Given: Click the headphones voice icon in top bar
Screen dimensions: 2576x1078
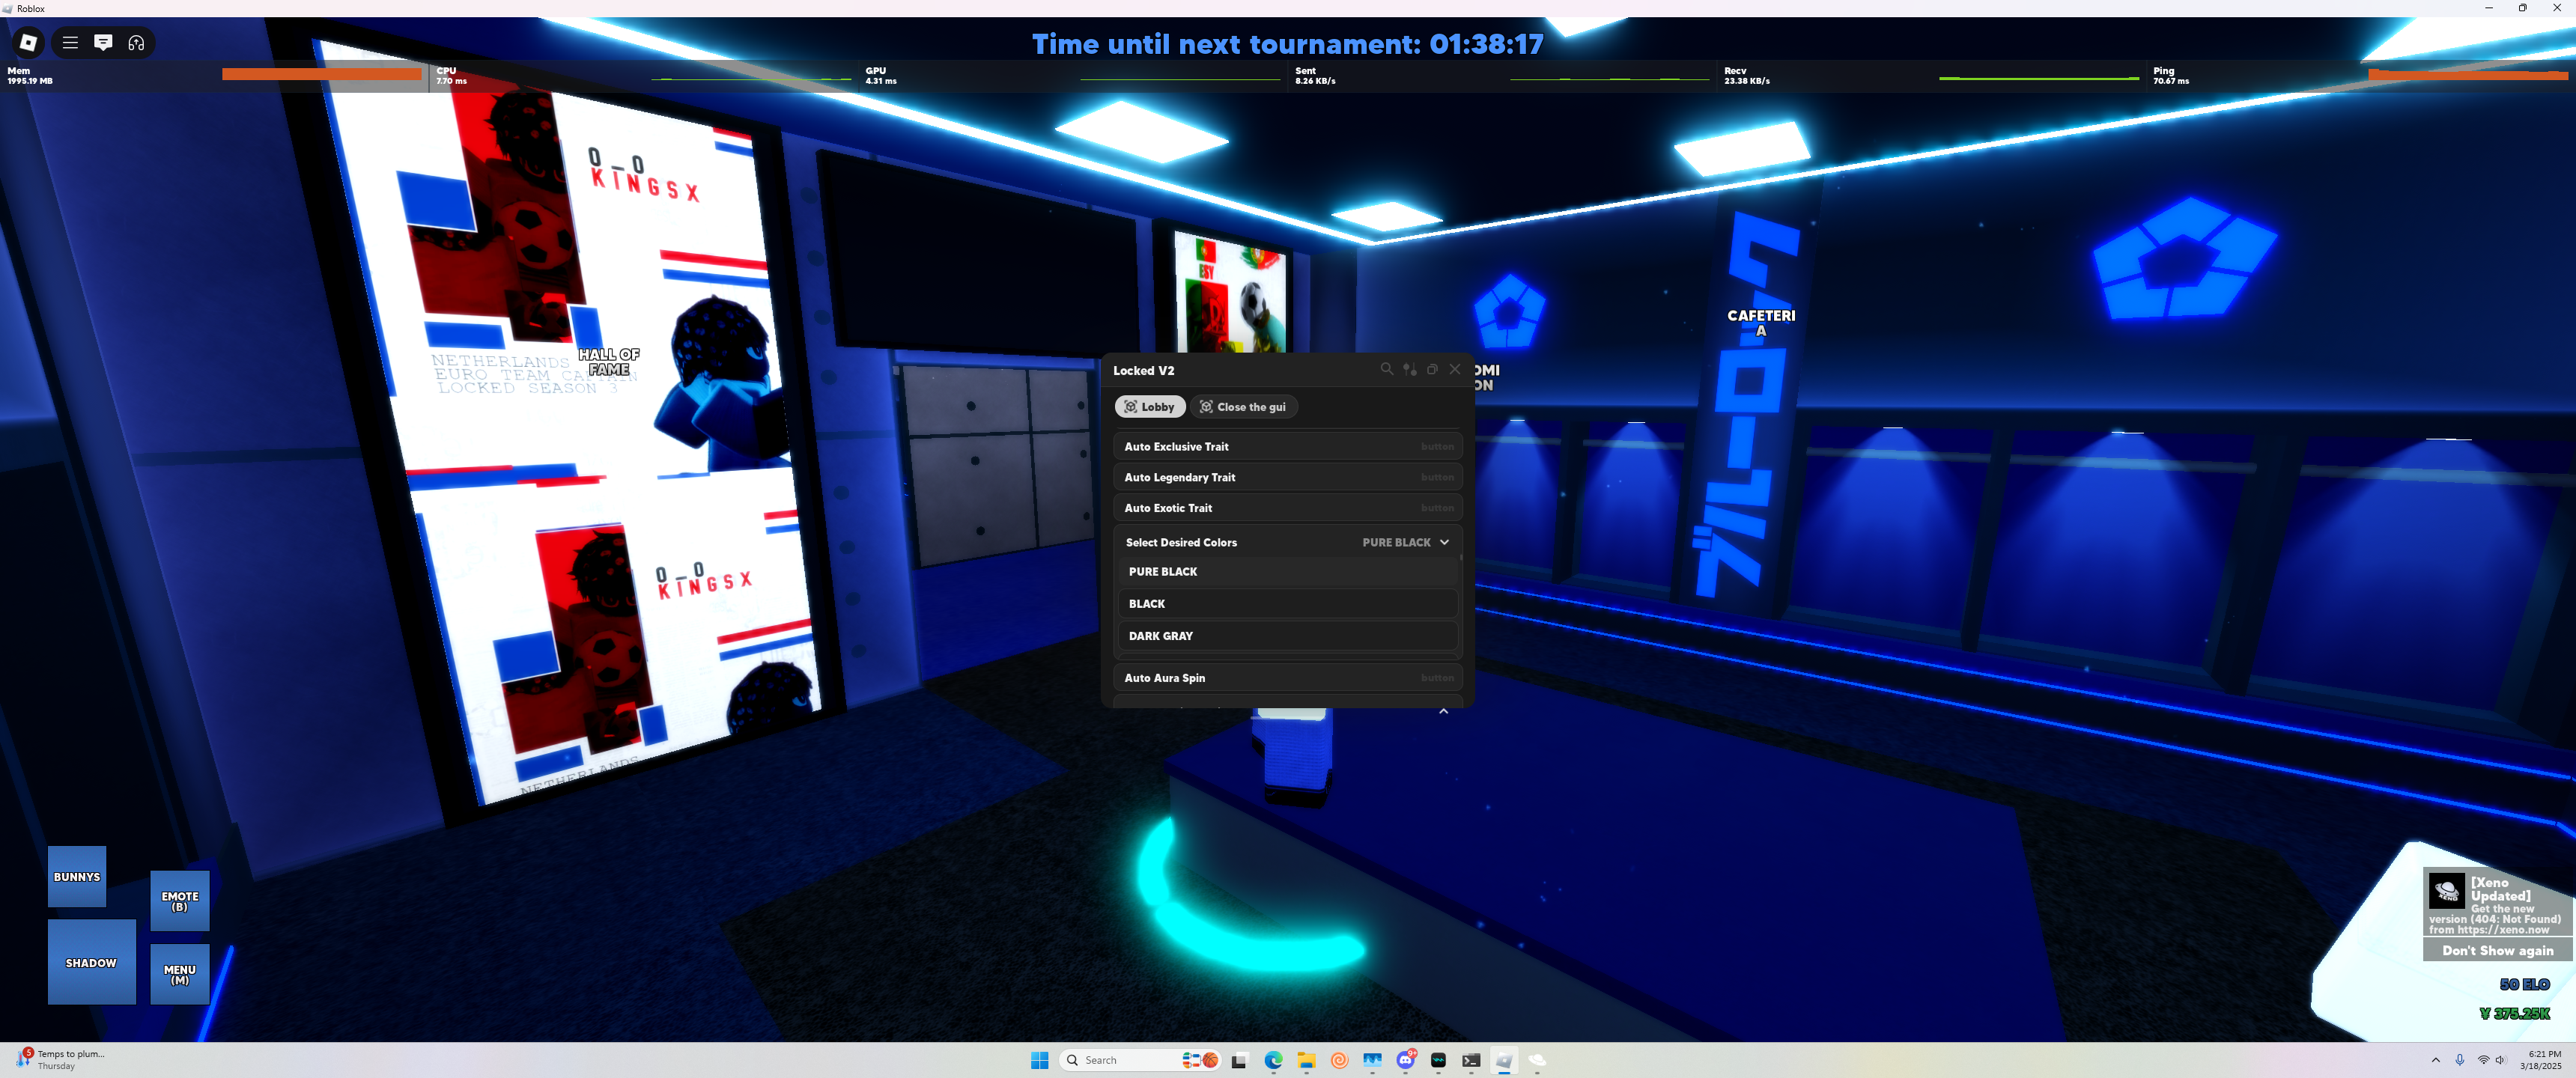Looking at the screenshot, I should coord(136,42).
